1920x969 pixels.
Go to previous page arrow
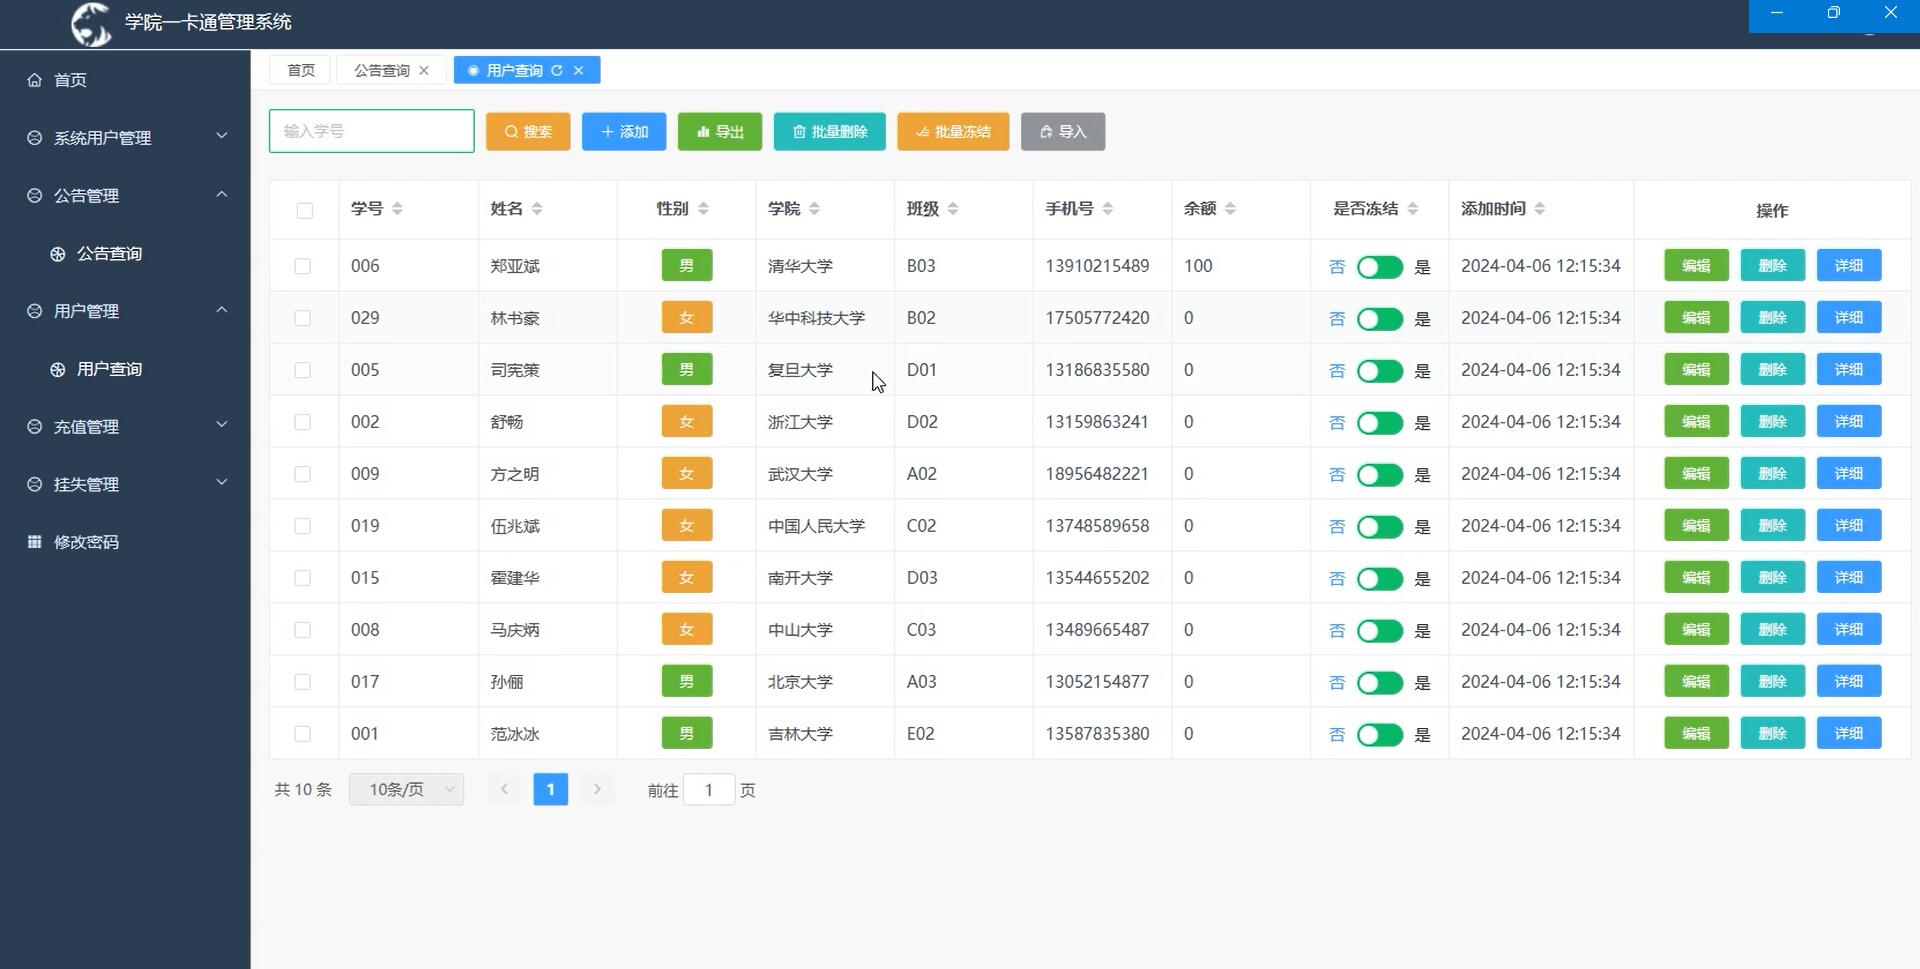[505, 789]
